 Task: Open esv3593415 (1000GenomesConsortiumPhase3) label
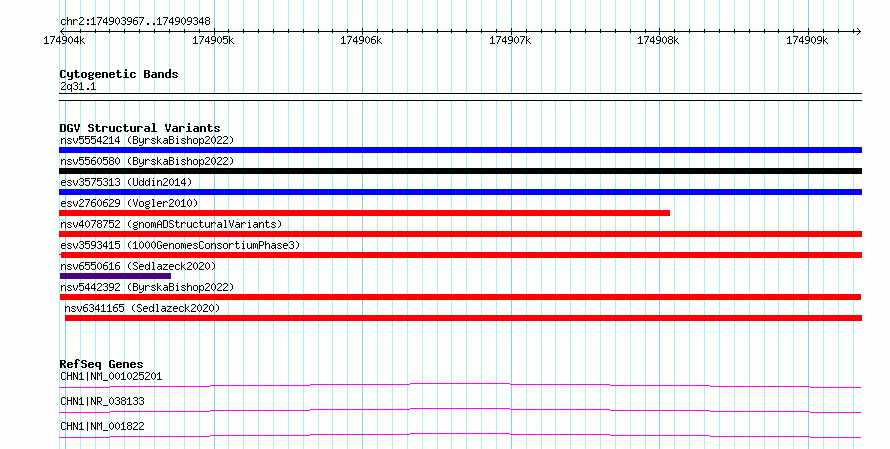tap(180, 245)
